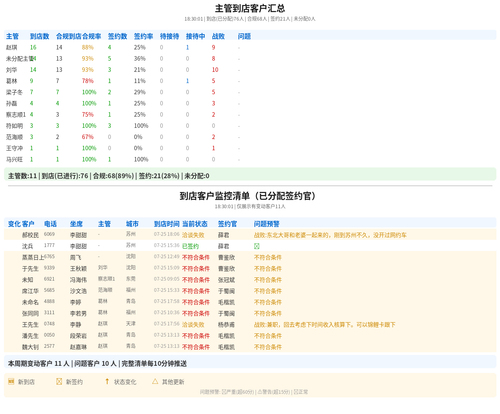The width and height of the screenshot is (500, 414).
Task: Click the 战败 value 10
Action: (x=215, y=70)
